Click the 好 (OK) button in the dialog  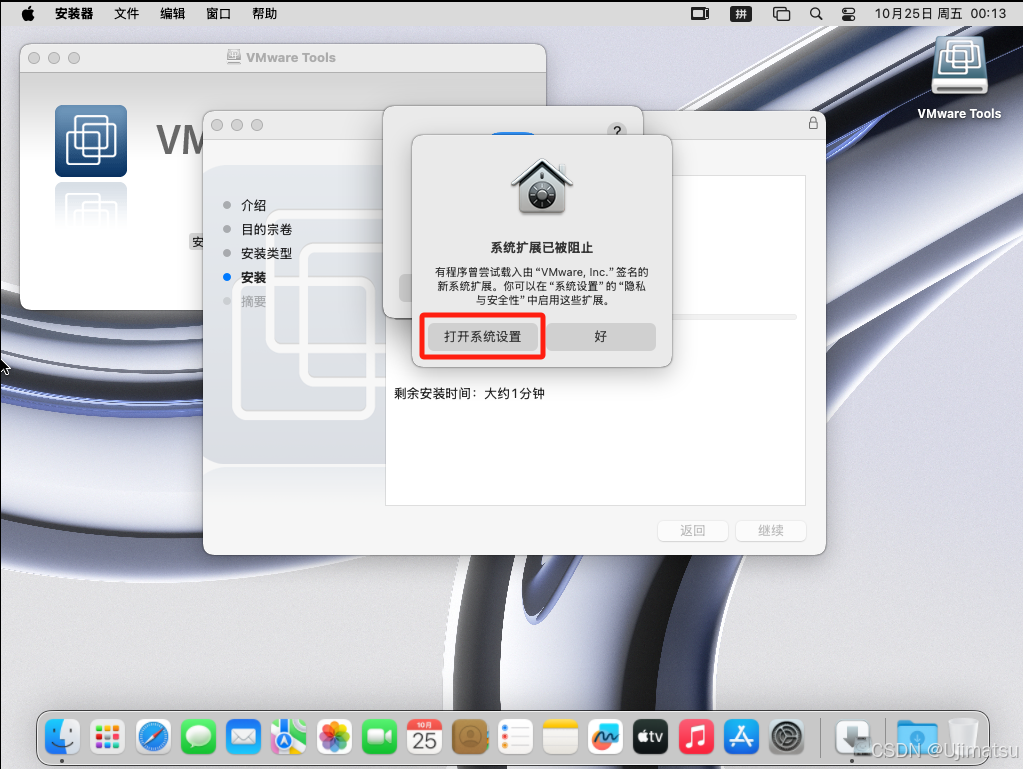point(601,337)
